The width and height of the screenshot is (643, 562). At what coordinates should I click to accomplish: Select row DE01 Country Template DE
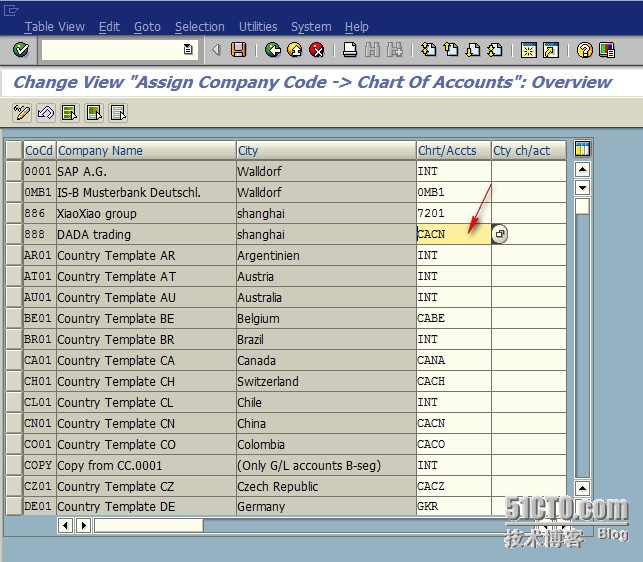[14, 507]
